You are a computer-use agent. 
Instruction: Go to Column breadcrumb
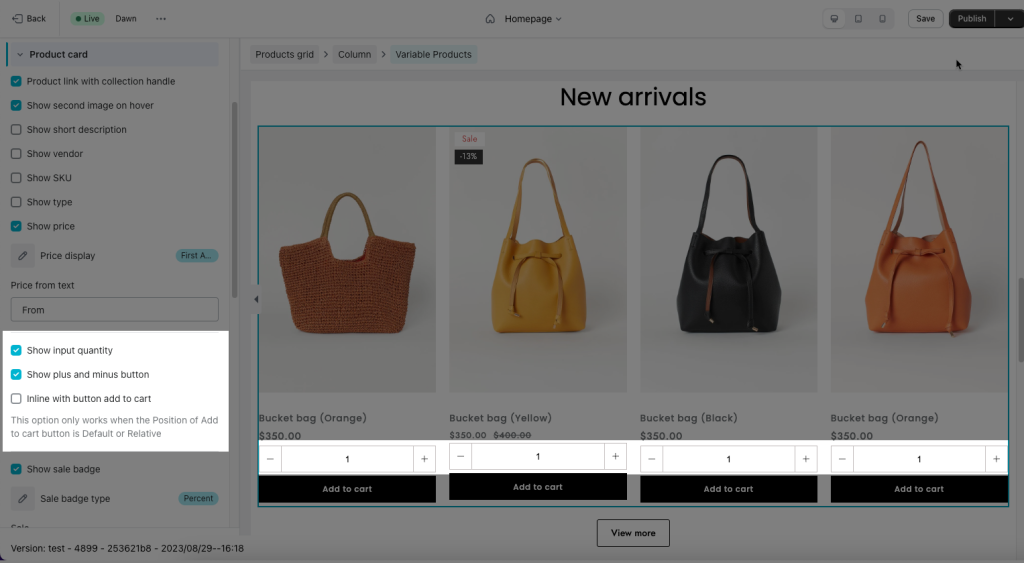click(355, 54)
